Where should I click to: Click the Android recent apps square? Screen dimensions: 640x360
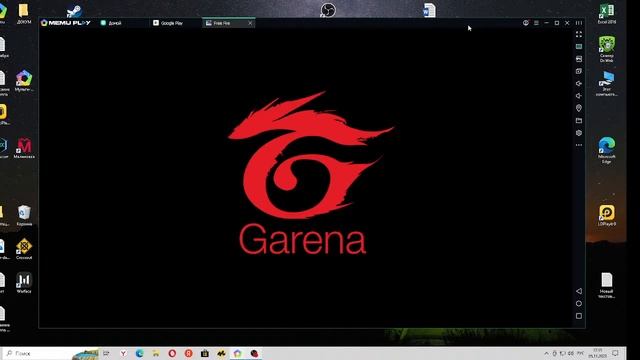(579, 316)
